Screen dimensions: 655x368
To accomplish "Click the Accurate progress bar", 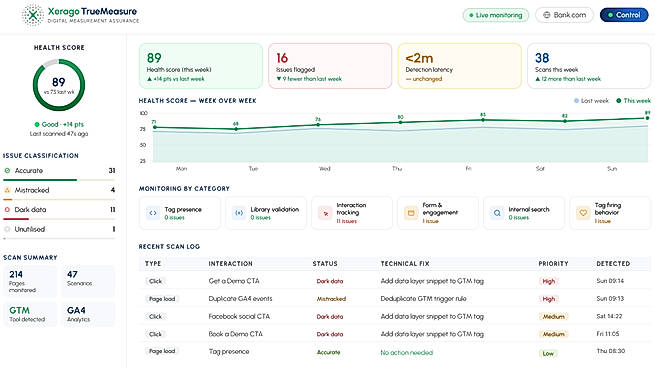I will (59, 180).
